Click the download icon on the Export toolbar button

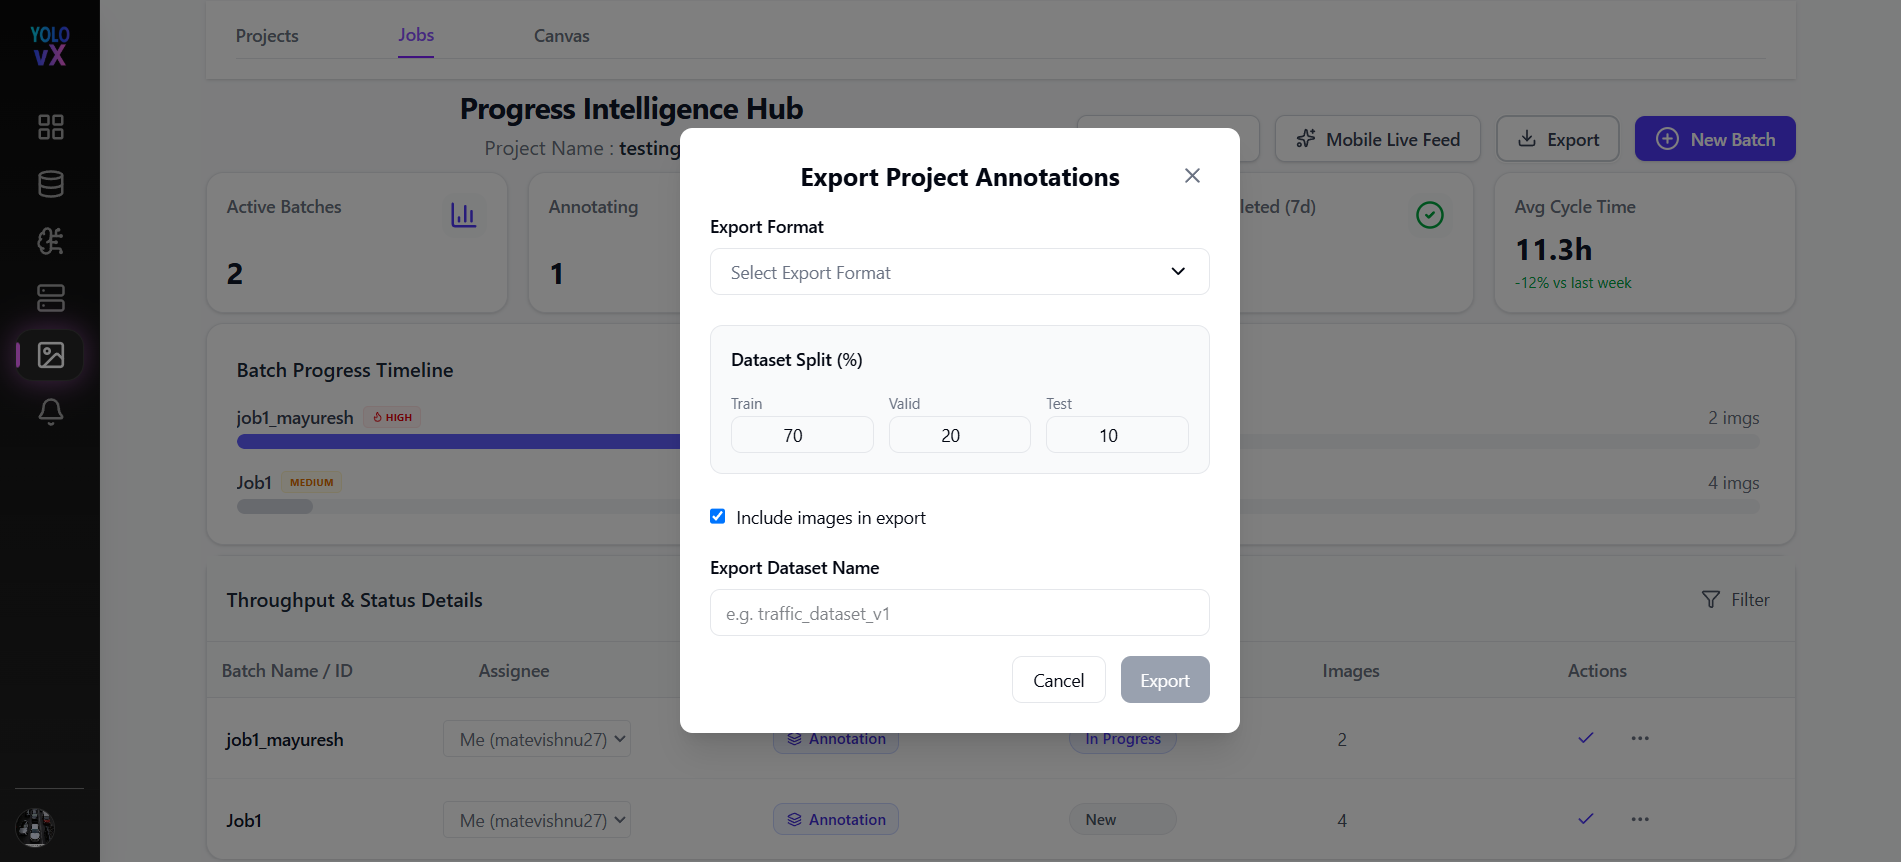(1527, 139)
